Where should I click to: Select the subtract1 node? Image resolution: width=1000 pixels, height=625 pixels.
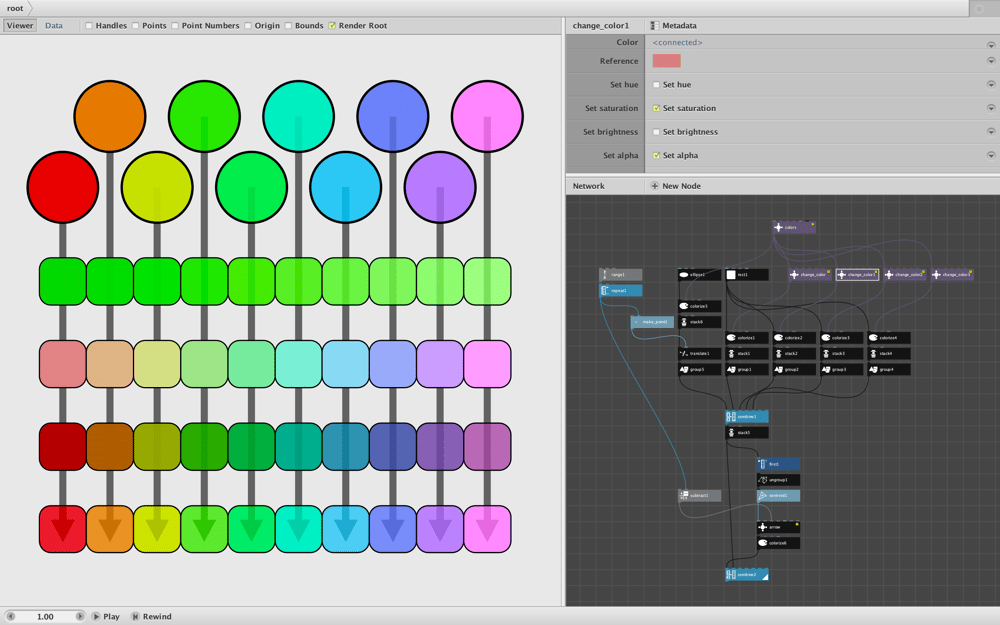point(700,496)
